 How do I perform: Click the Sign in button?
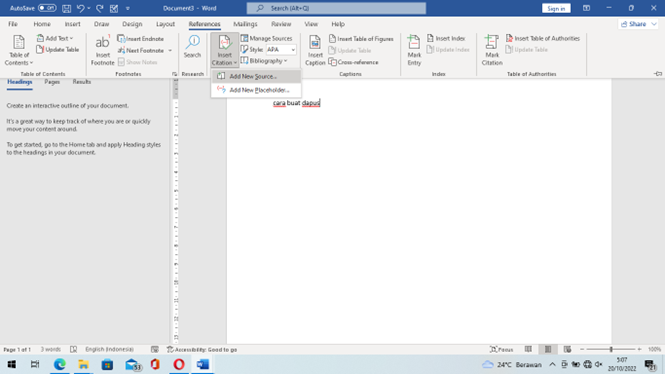click(556, 8)
